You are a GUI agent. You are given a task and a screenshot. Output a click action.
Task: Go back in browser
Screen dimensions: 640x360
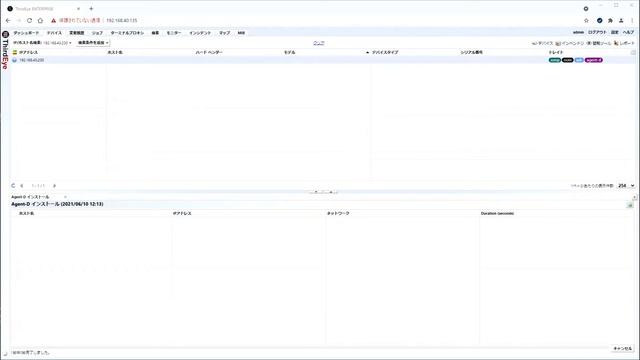pos(8,20)
